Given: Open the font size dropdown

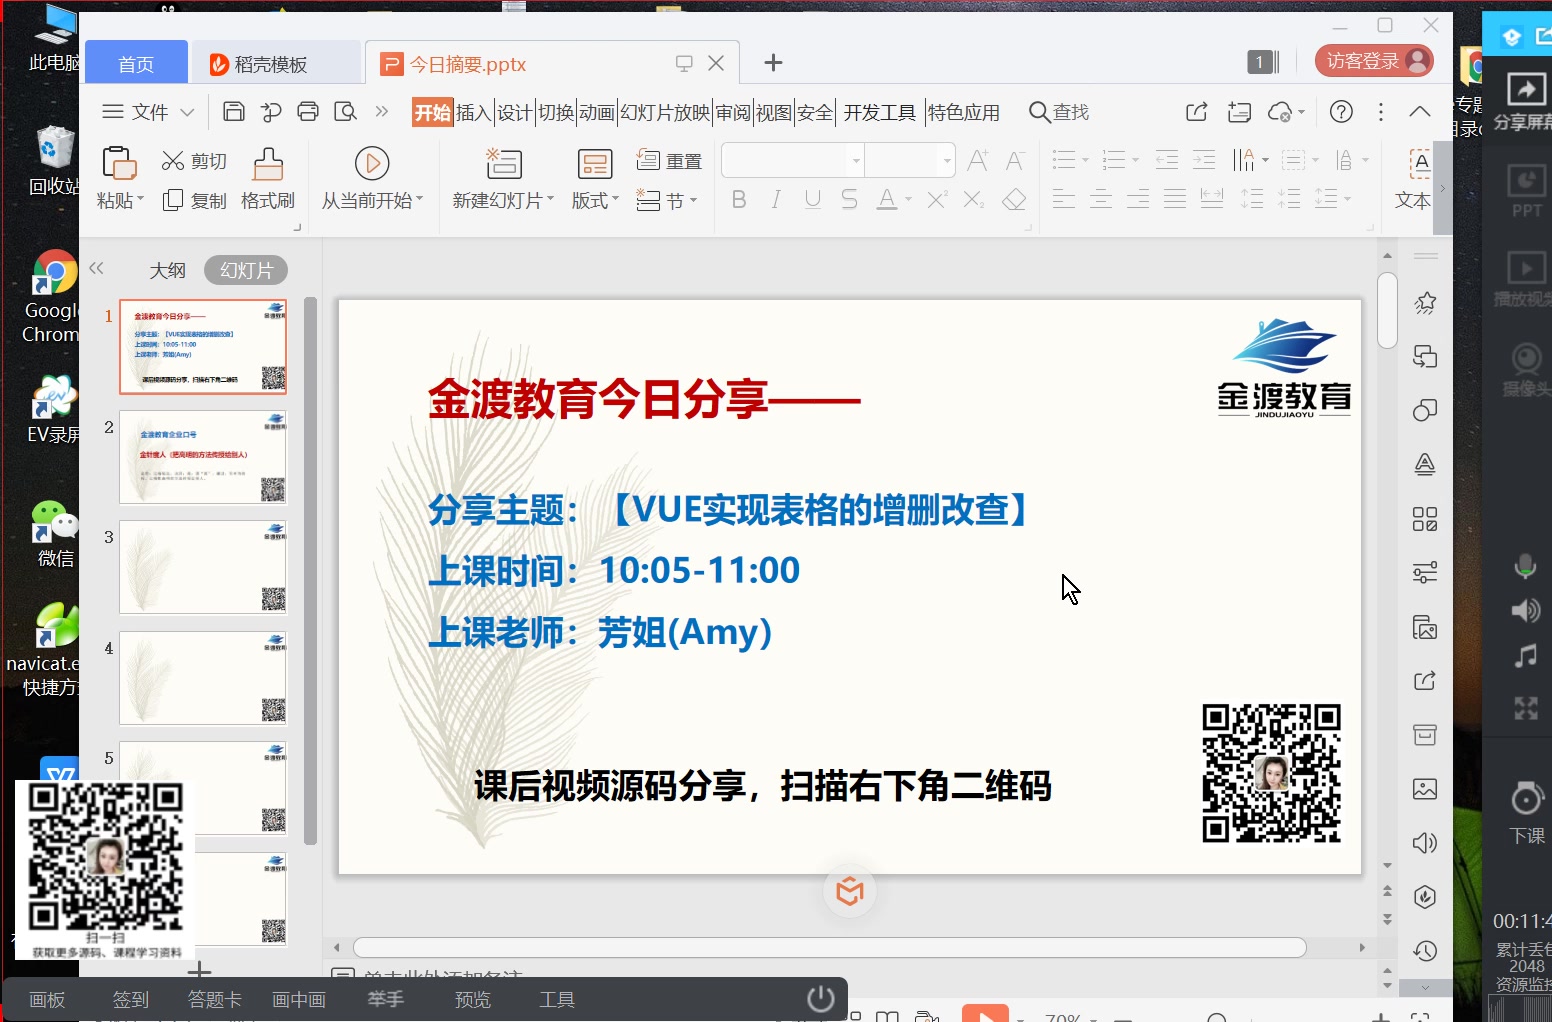Looking at the screenshot, I should (x=946, y=160).
